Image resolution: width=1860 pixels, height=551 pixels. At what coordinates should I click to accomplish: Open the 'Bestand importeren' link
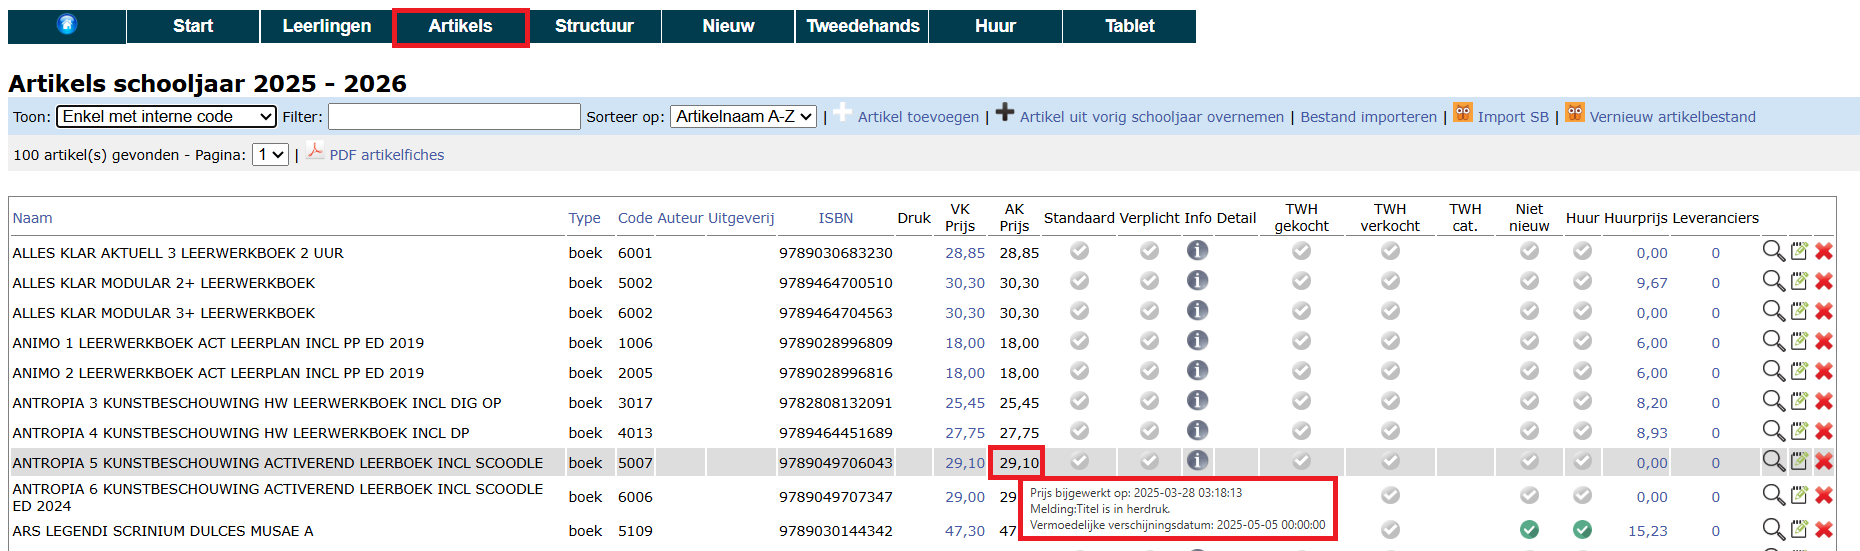pyautogui.click(x=1368, y=117)
